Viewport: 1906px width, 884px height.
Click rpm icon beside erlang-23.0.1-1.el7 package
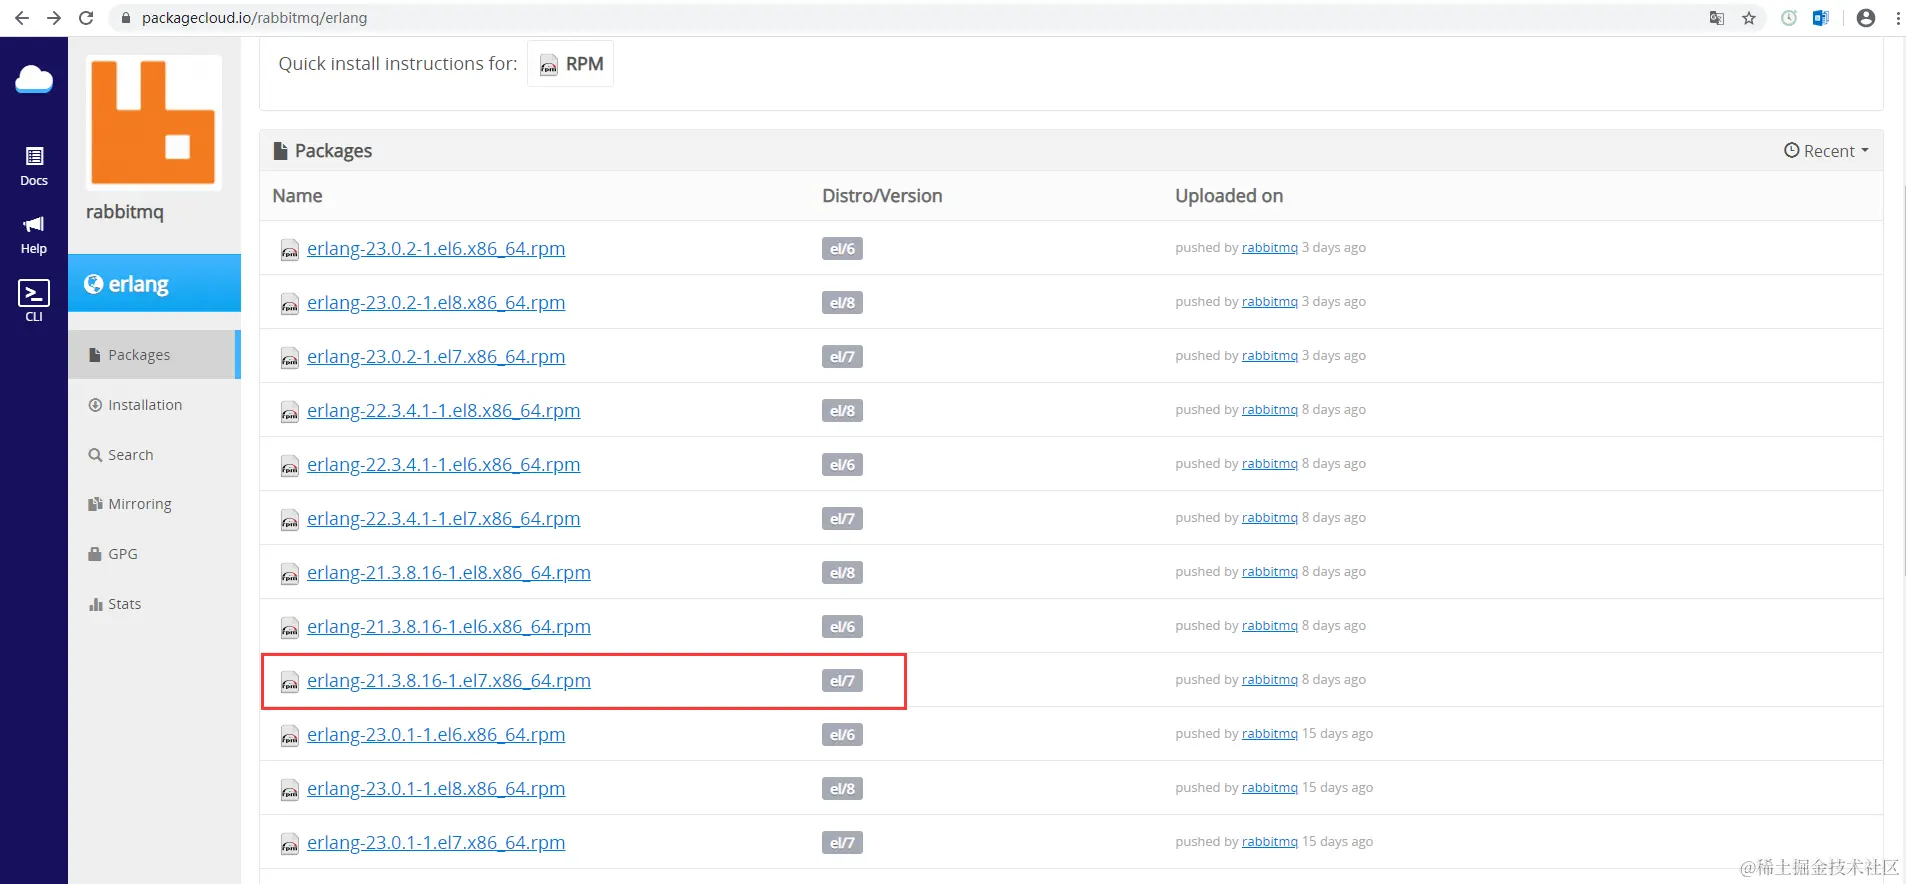pos(290,844)
